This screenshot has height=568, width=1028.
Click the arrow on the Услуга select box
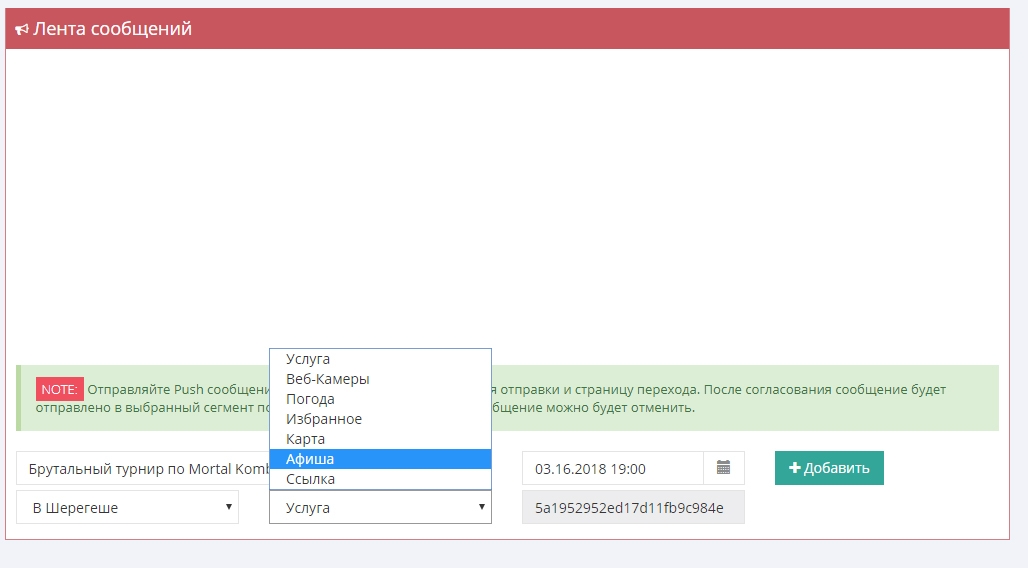point(480,507)
